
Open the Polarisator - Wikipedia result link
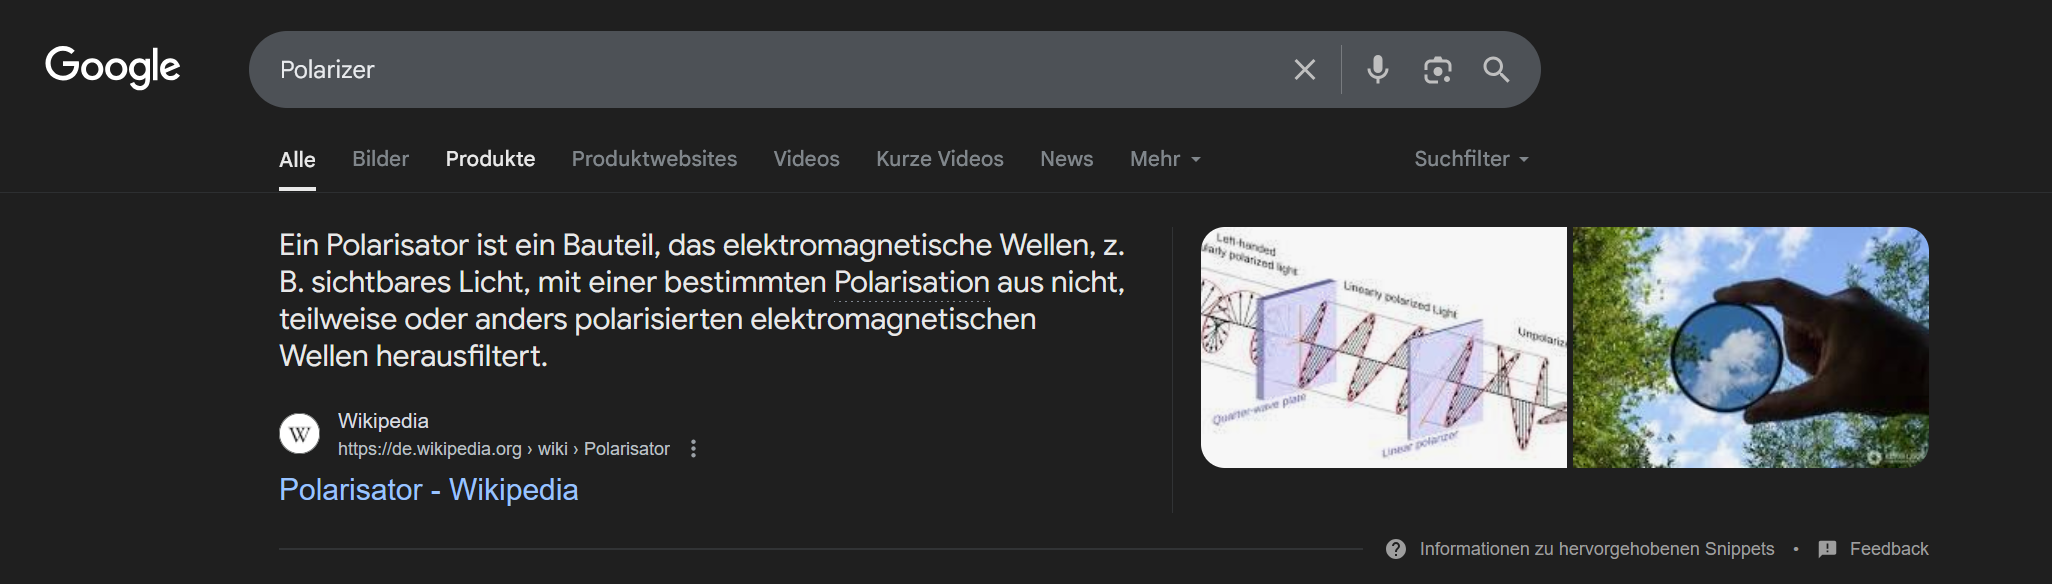pos(428,489)
